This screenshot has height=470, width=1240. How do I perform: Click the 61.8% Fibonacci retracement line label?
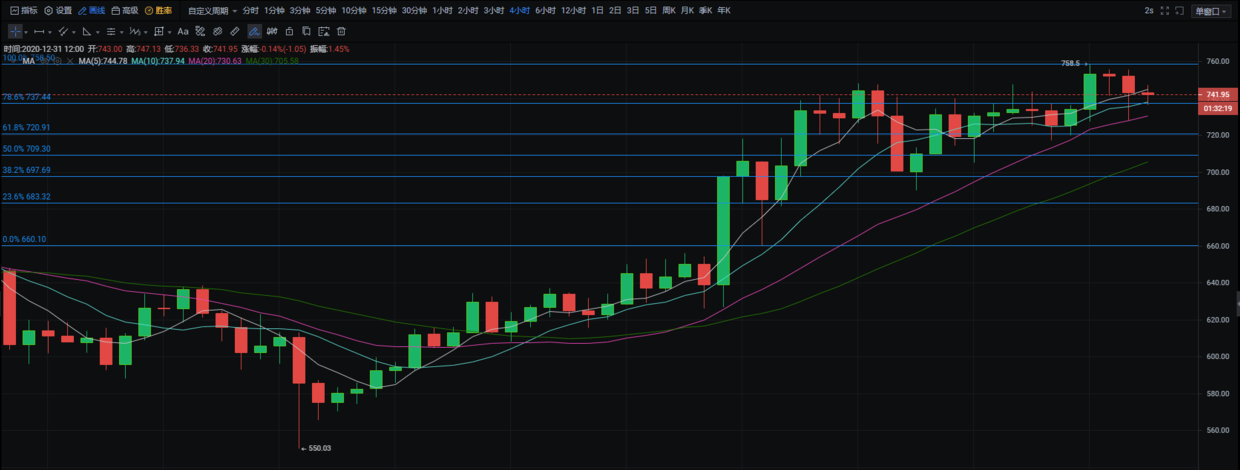pos(27,128)
